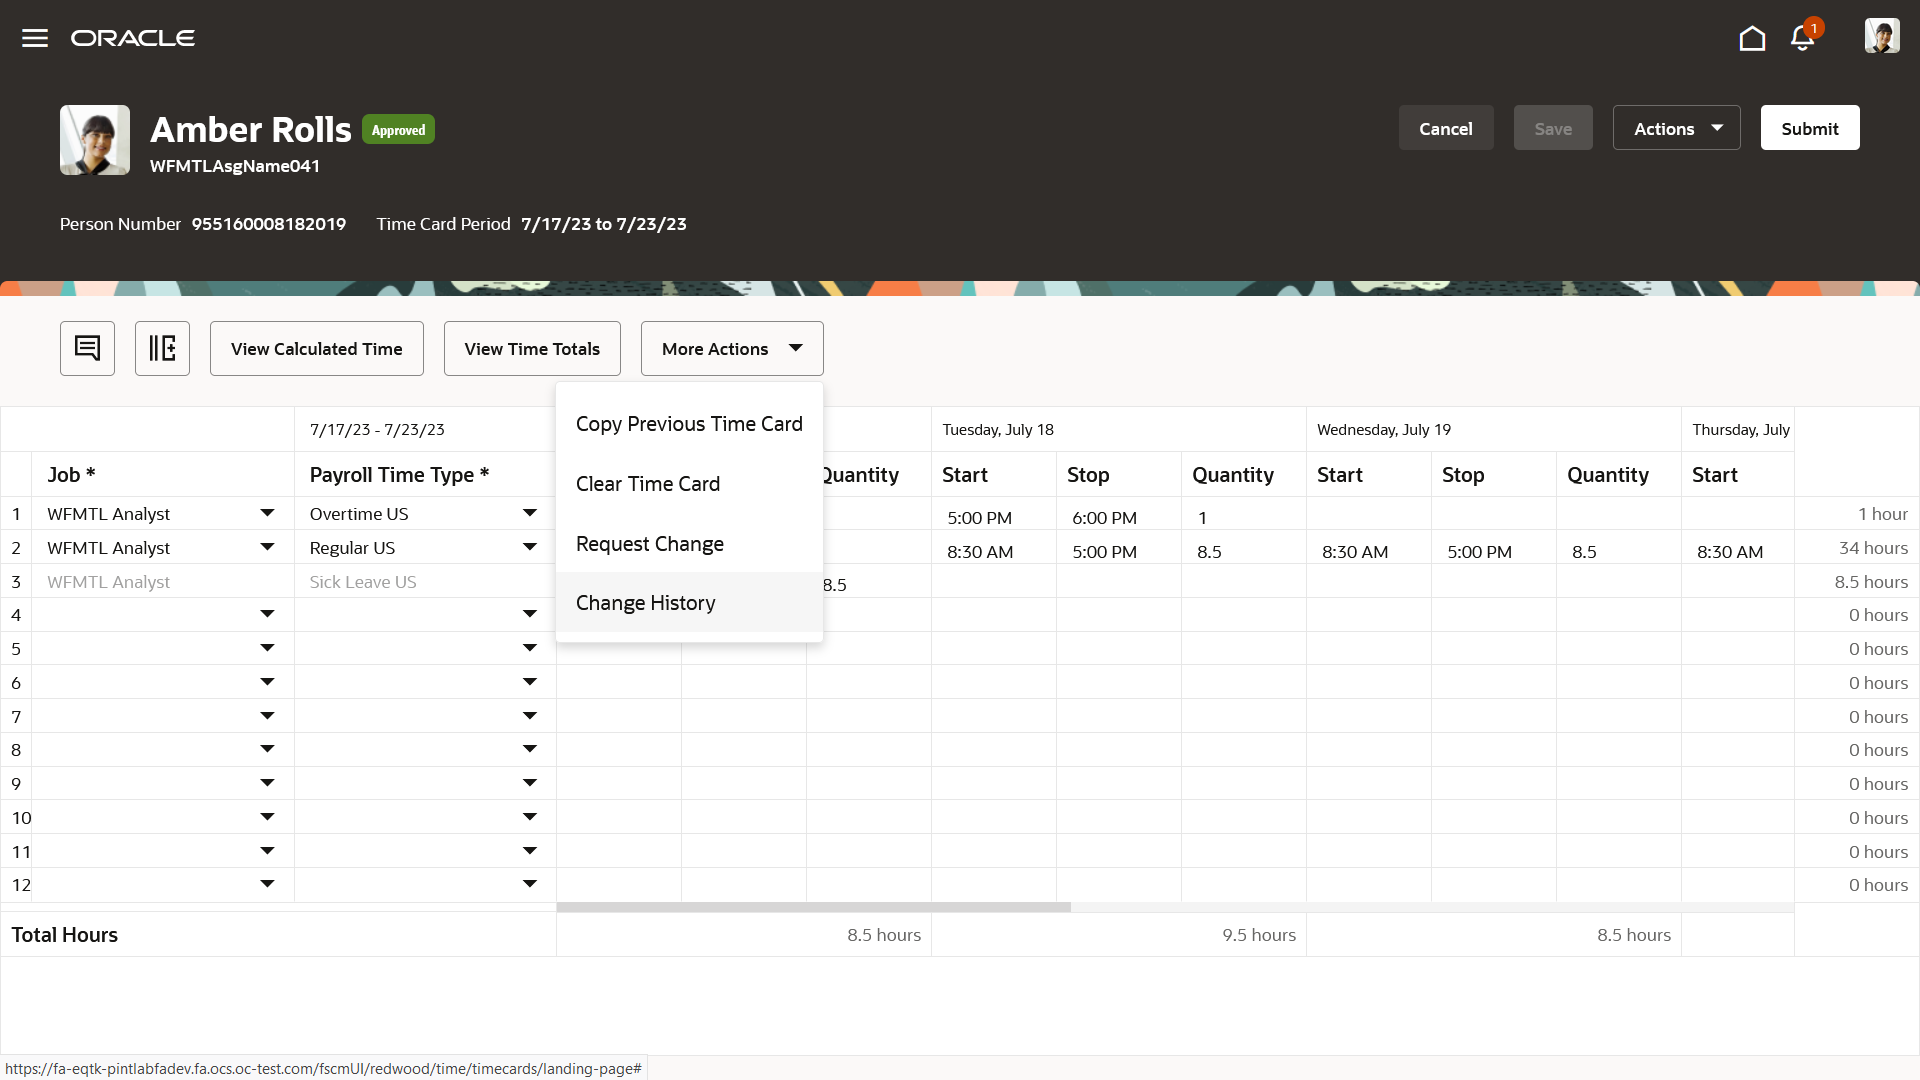Open the timecard comments icon
1920x1080 pixels.
coord(87,348)
